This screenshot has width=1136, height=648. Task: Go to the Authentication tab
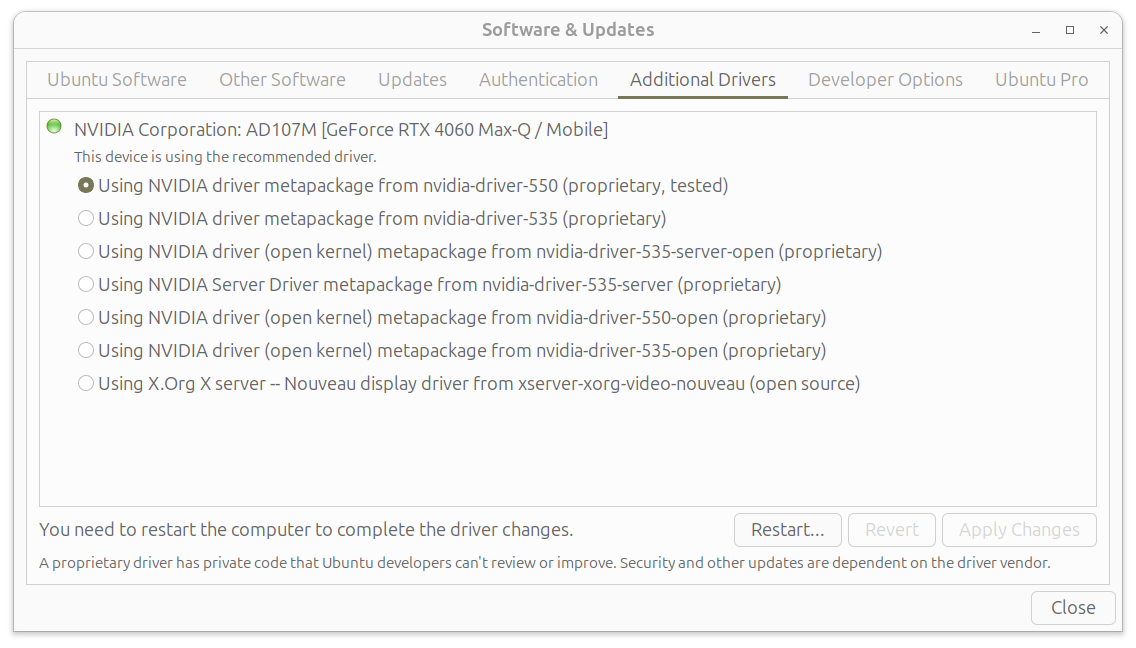538,79
